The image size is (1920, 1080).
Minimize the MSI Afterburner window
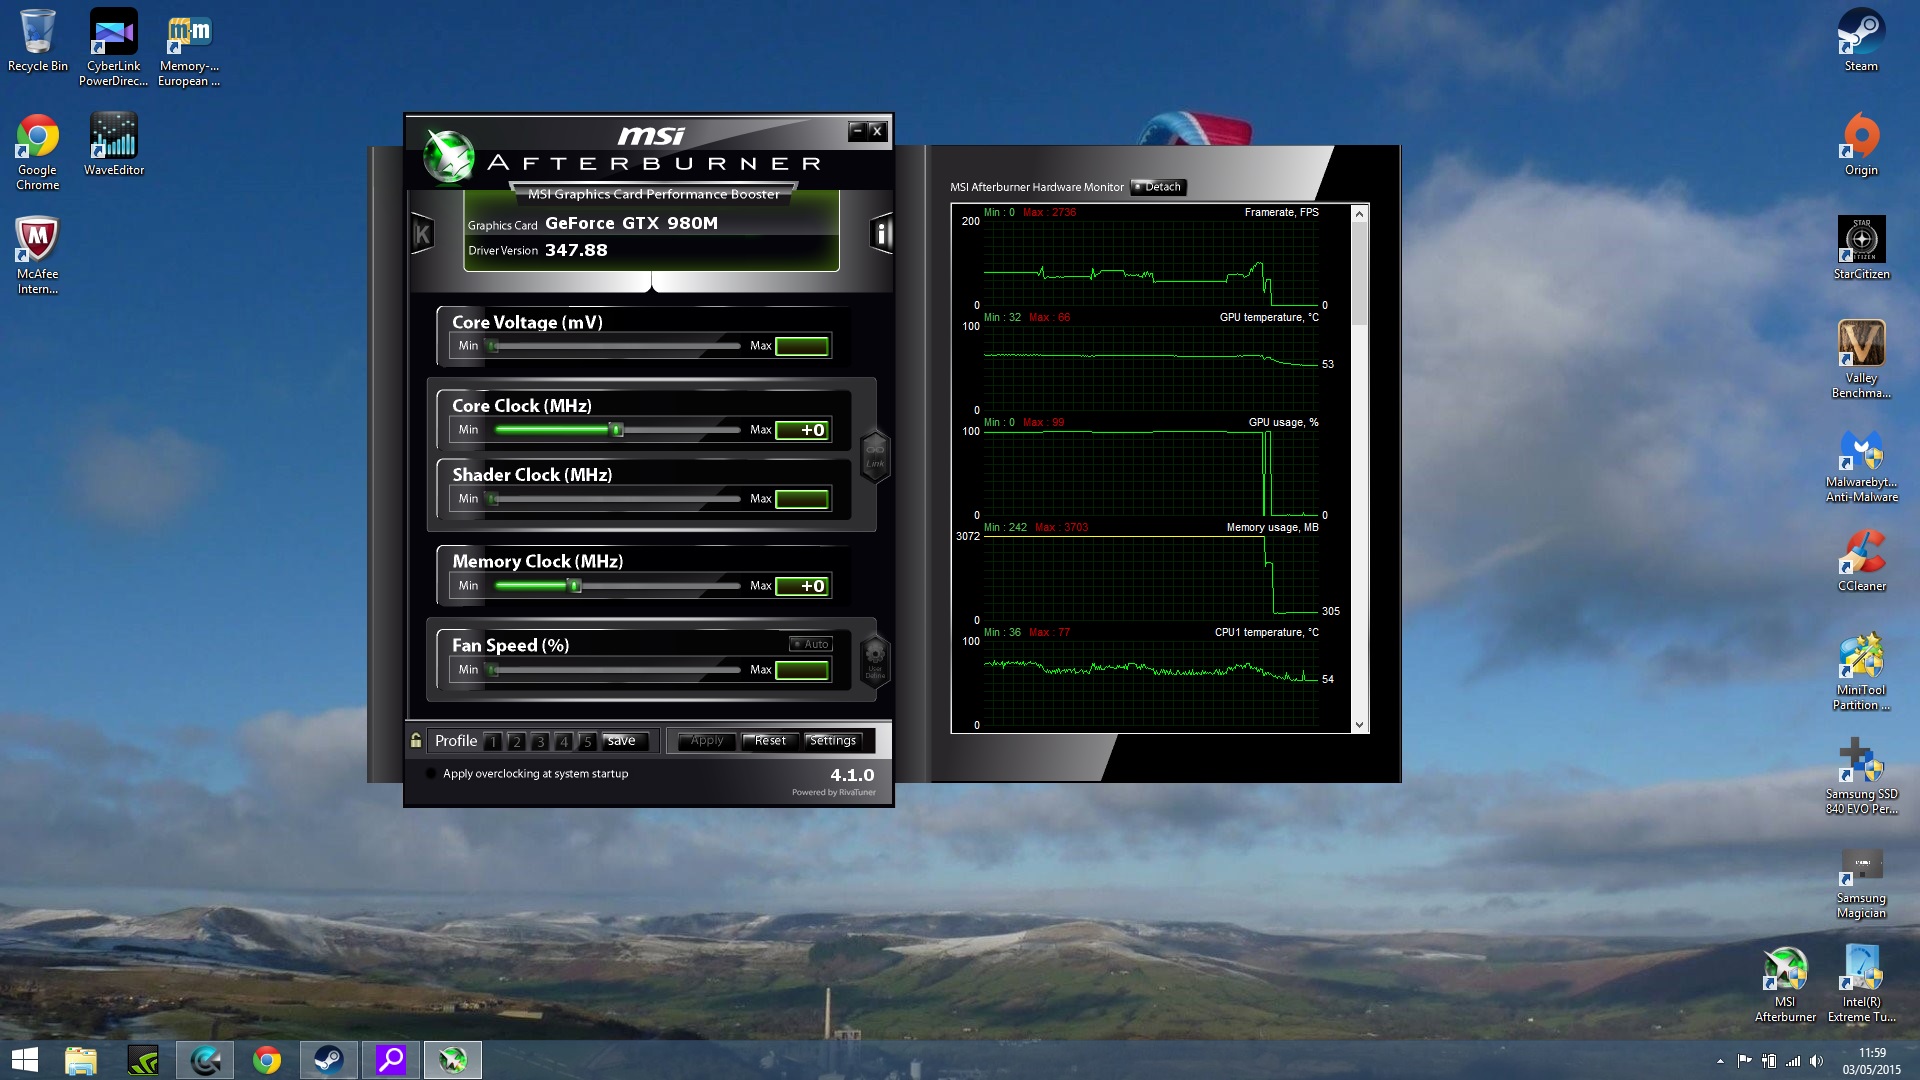coord(857,131)
